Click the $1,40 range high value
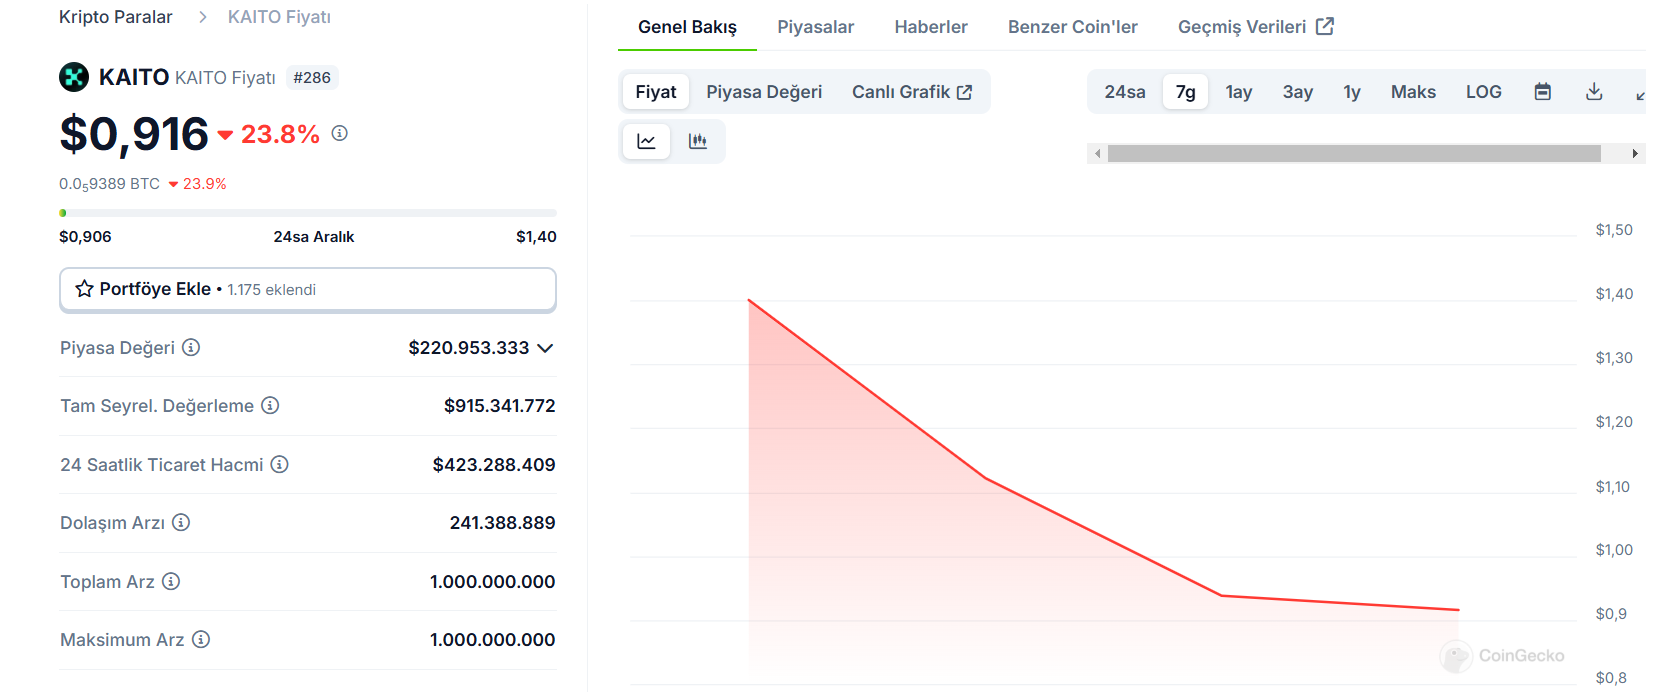 click(536, 237)
